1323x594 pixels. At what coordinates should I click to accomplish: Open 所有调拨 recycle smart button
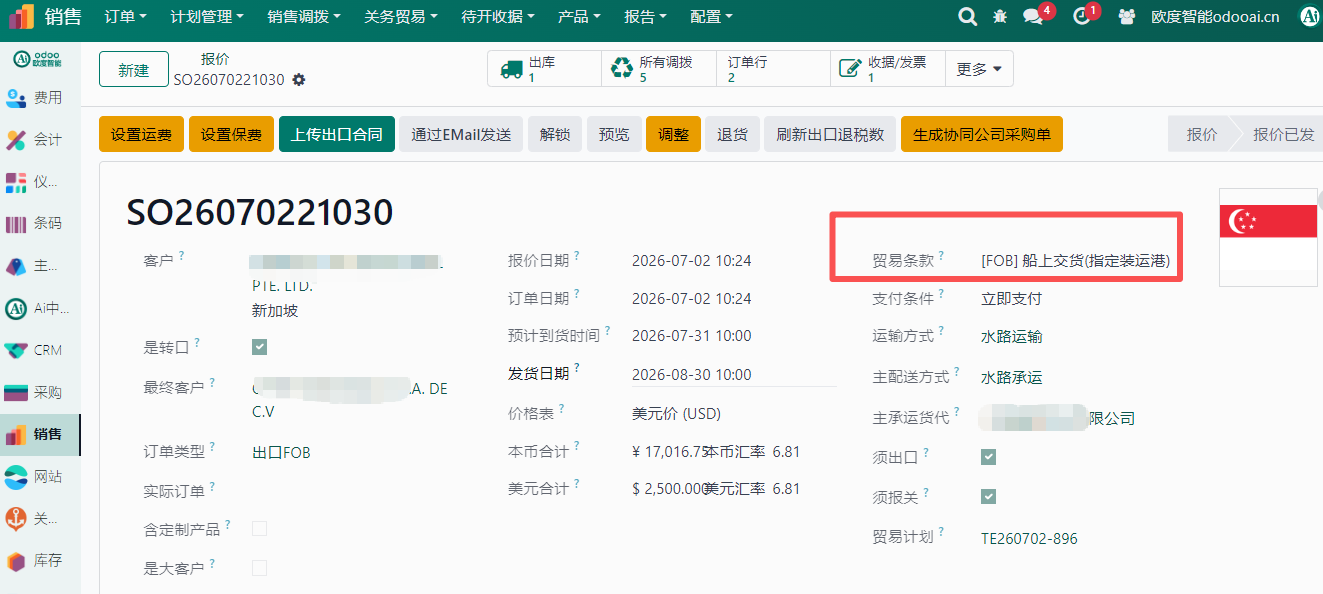(x=658, y=69)
